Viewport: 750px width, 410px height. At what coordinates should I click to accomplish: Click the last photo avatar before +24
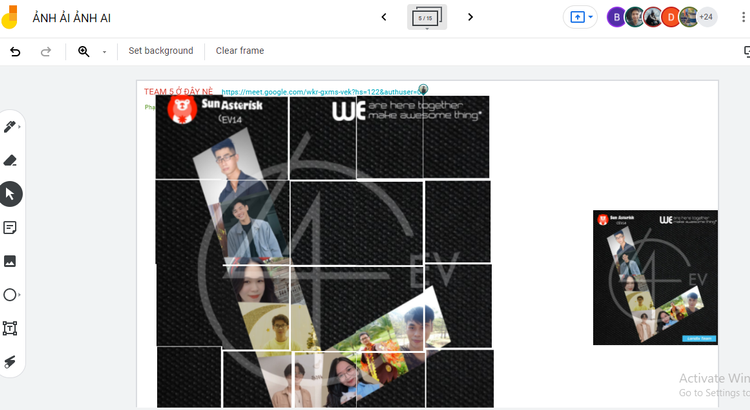[689, 17]
